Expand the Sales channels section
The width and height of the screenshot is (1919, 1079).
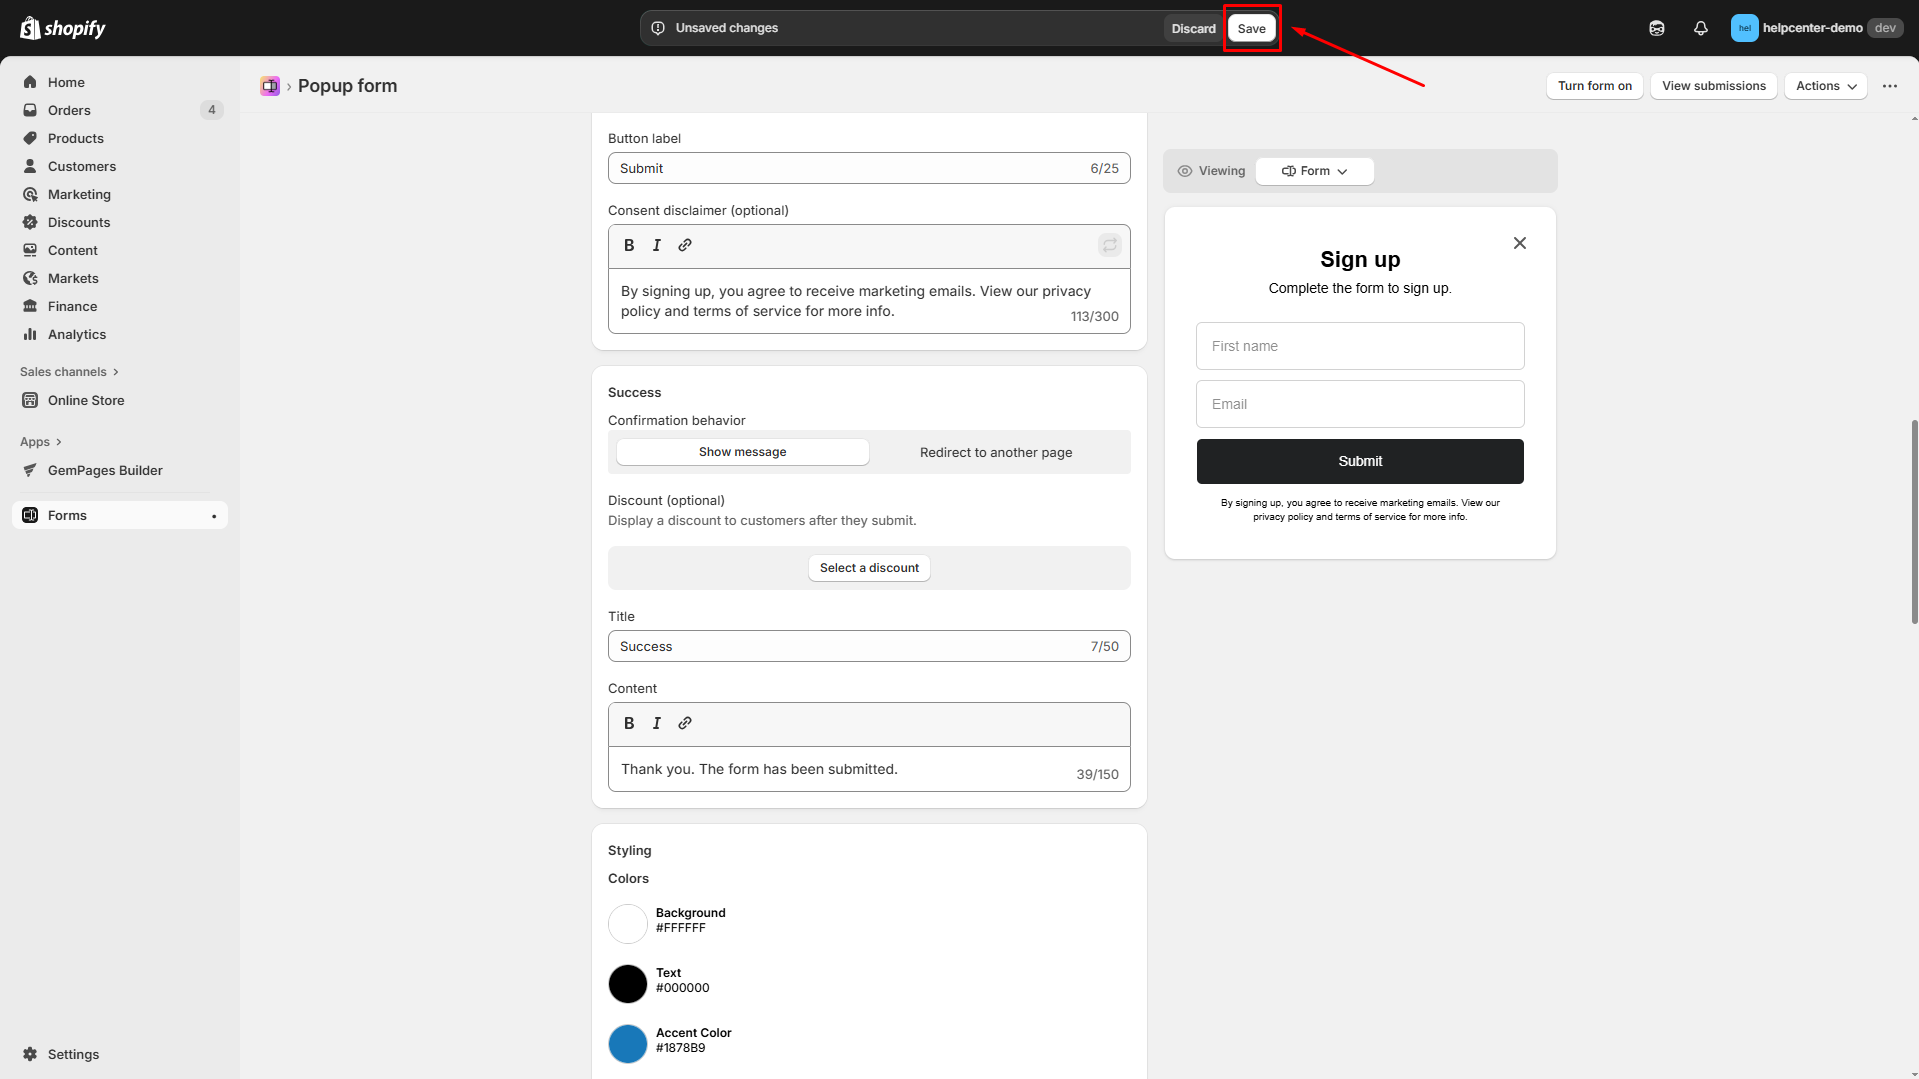click(x=69, y=372)
